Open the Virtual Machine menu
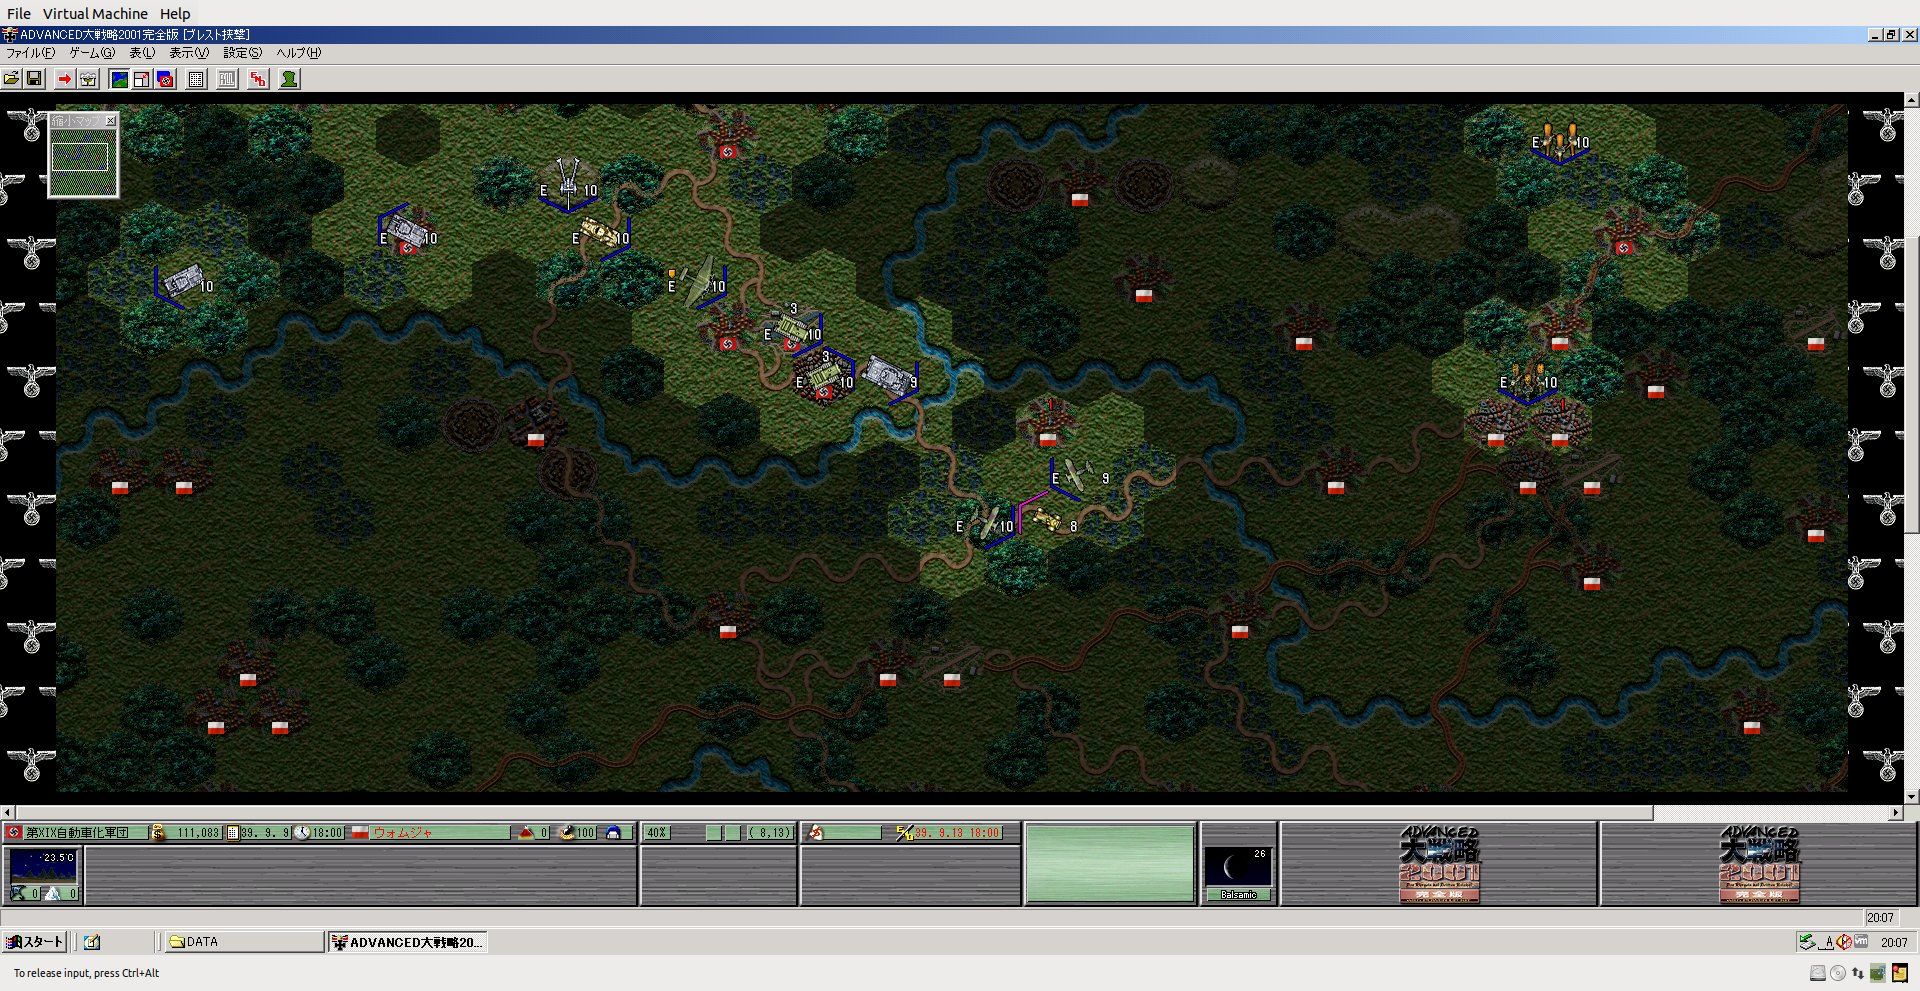The width and height of the screenshot is (1920, 991). [95, 14]
